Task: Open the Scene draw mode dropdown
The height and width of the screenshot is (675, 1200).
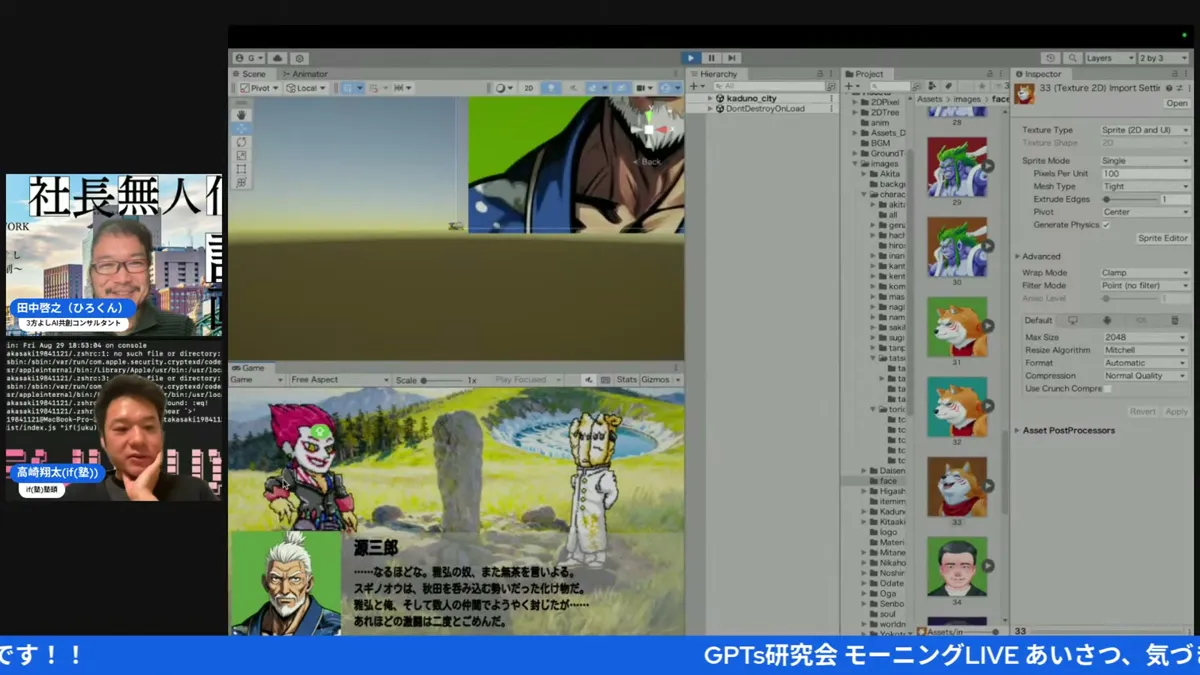Action: pyautogui.click(x=502, y=88)
